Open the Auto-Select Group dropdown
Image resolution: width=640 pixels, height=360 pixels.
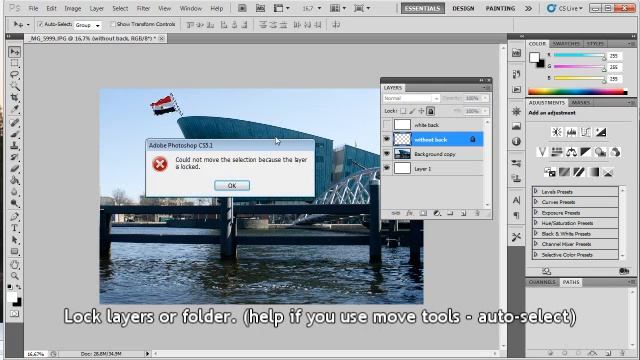[x=88, y=25]
